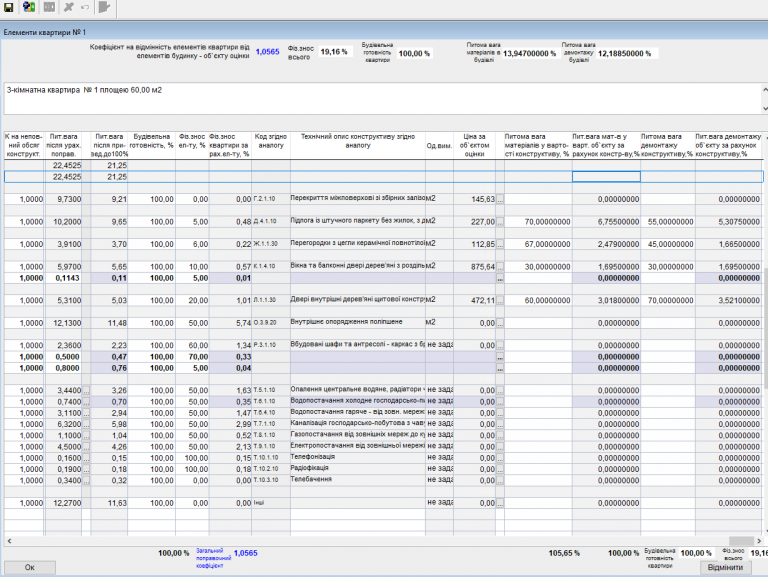Screen dimensions: 768x577
Task: Click the exit door toolbar icon
Action: tap(106, 8)
